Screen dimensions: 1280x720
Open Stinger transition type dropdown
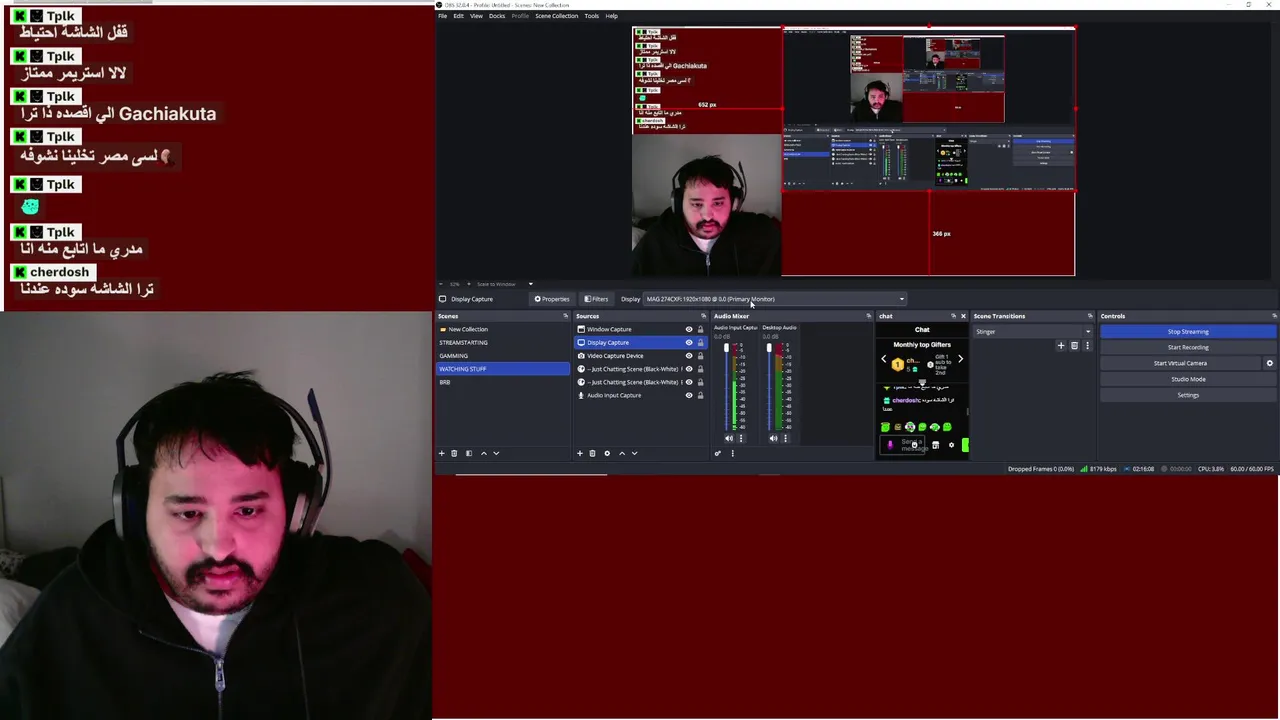(x=1033, y=332)
